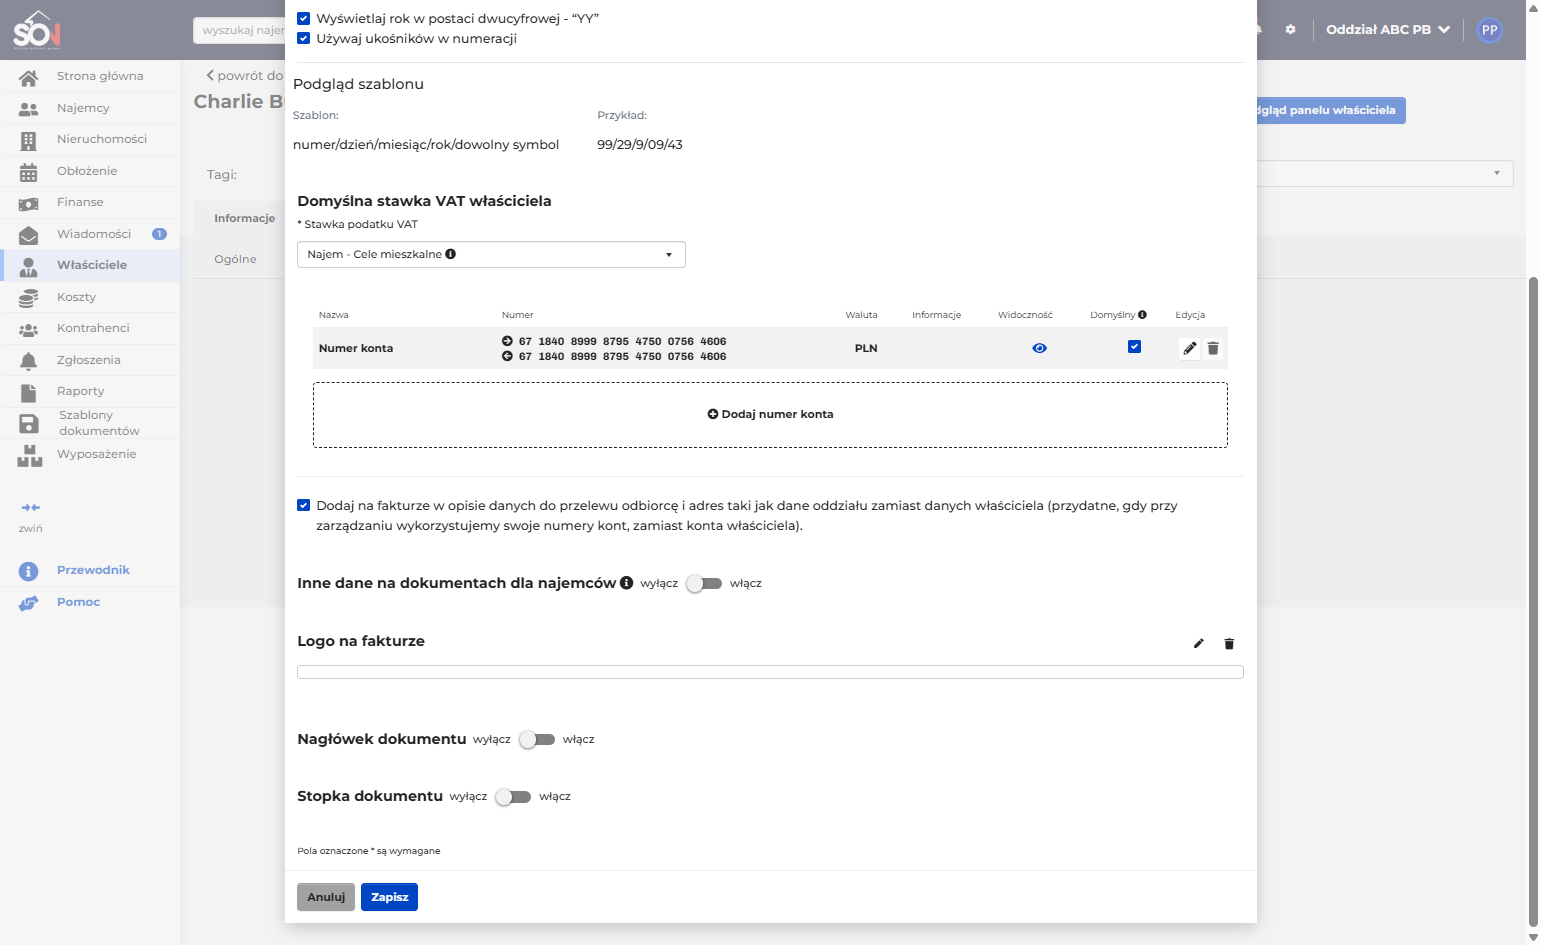
Task: Click the logo upload field under Logo na fakturze
Action: (770, 672)
